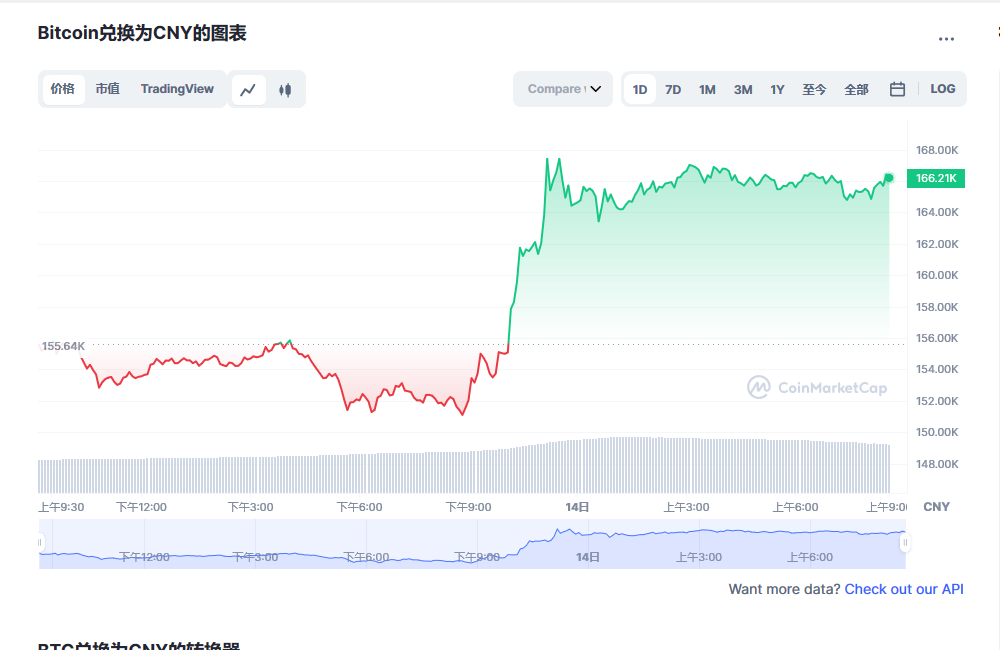Open the three-dot options menu
This screenshot has width=1000, height=650.
[946, 38]
